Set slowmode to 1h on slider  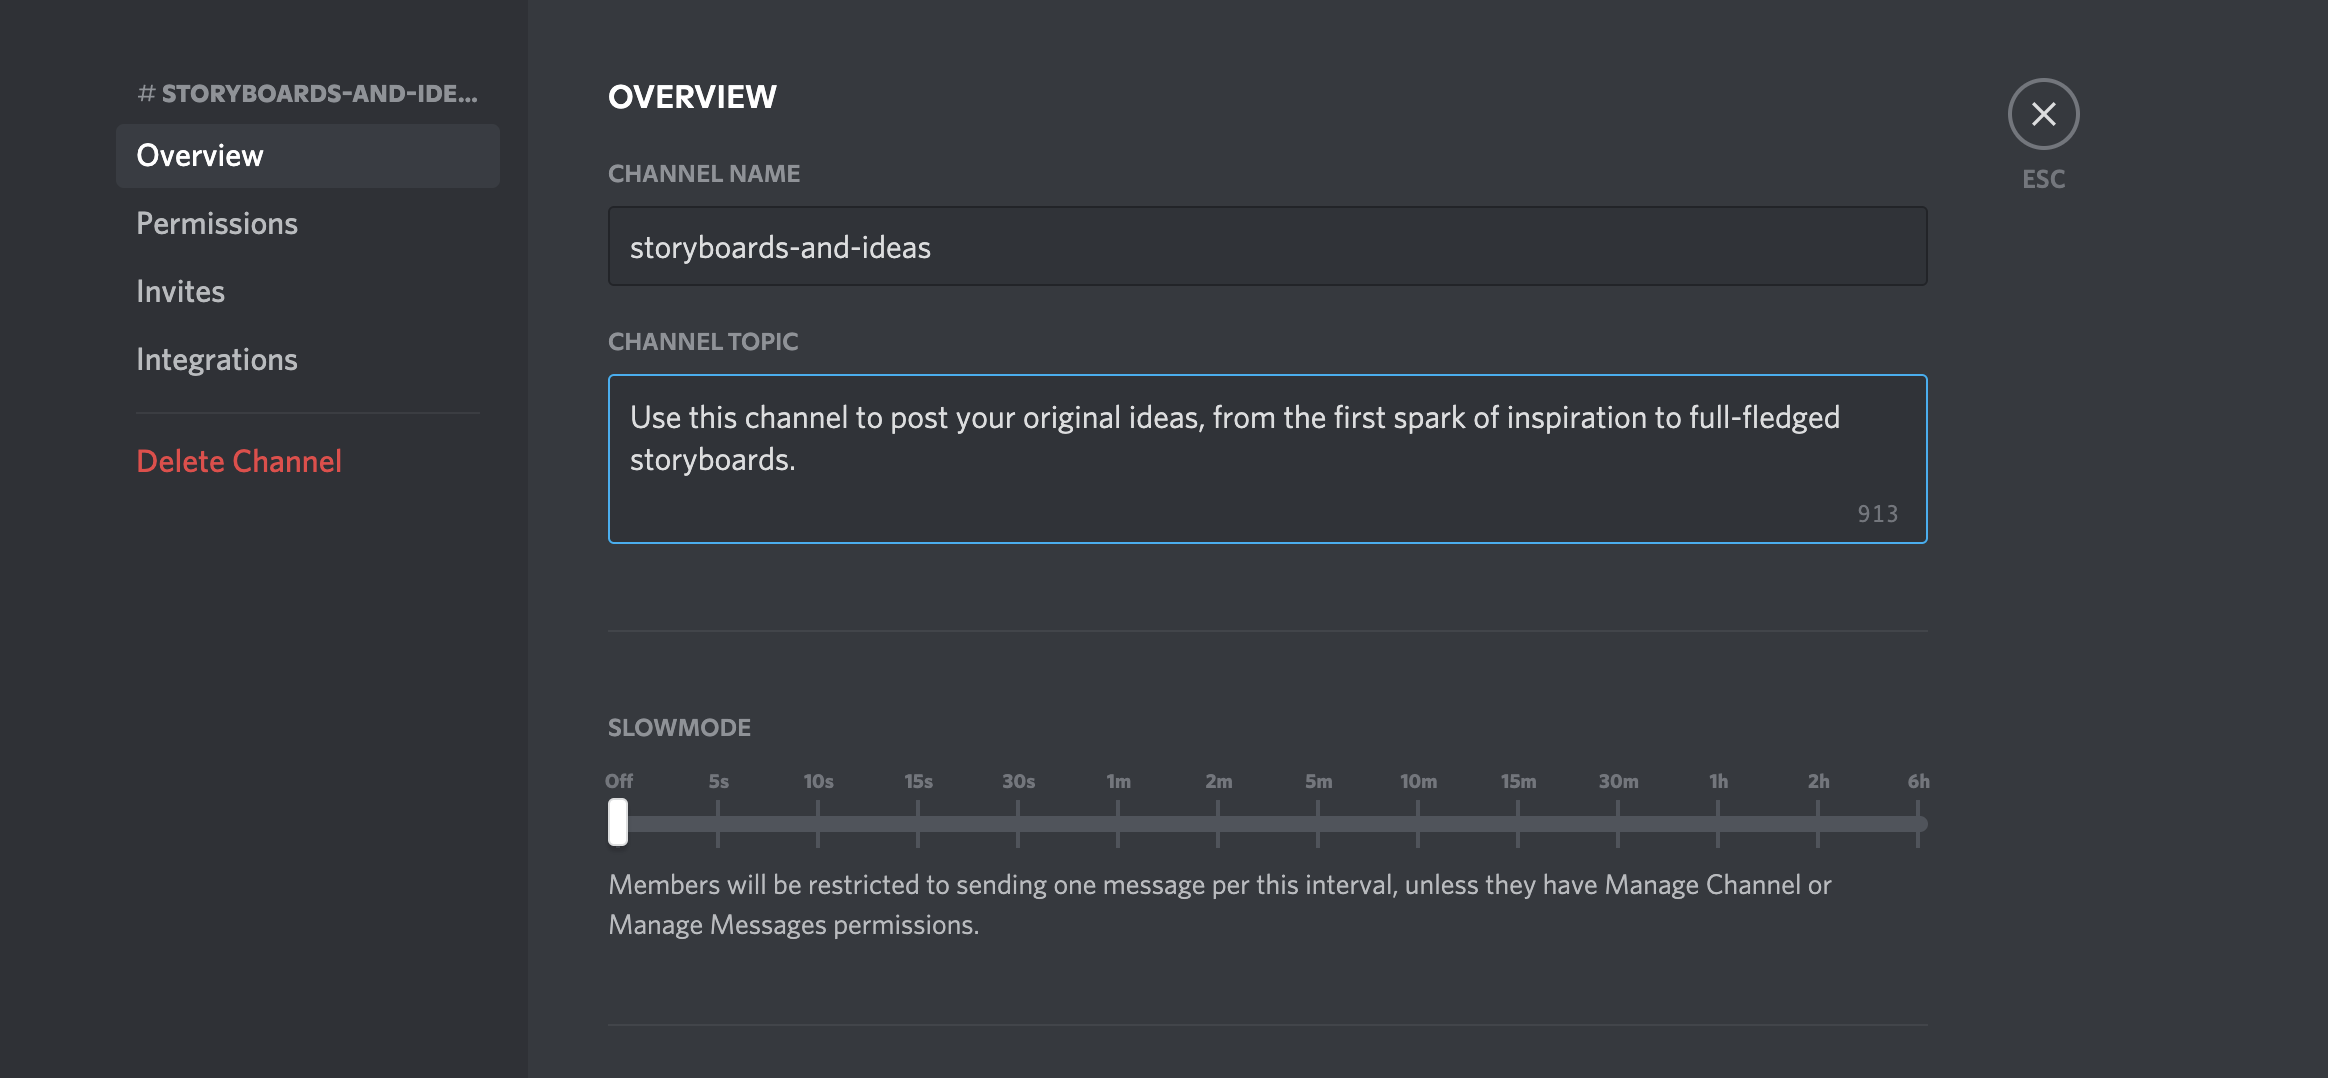[x=1718, y=824]
